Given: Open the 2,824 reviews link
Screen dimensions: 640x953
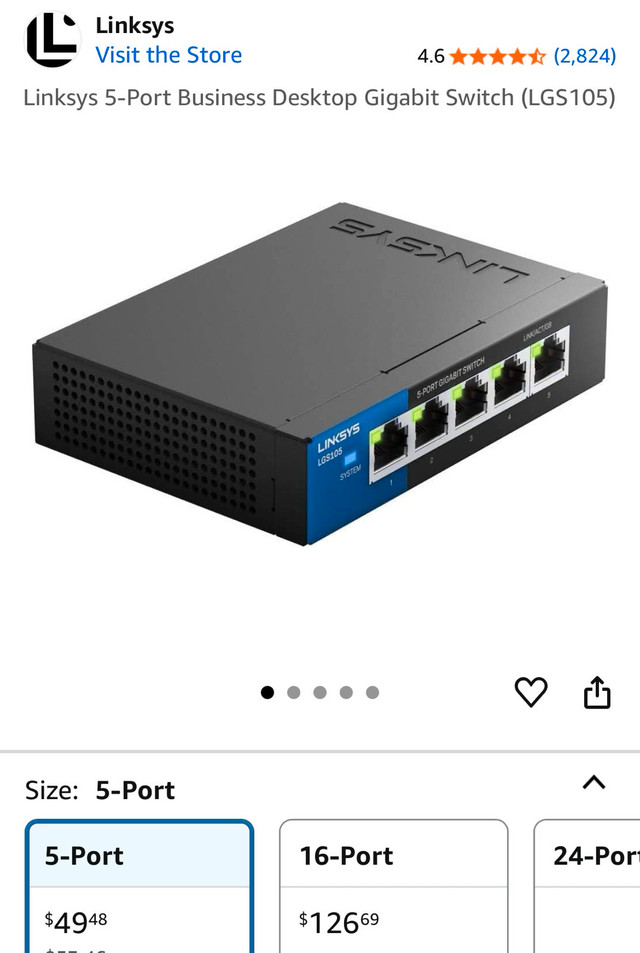Looking at the screenshot, I should pos(585,57).
